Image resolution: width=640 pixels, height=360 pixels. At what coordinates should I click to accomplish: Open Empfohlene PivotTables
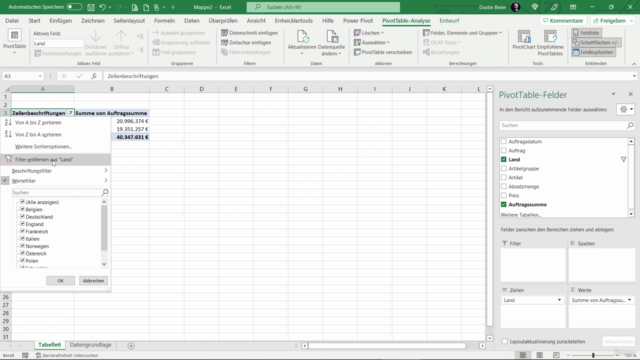[x=550, y=43]
